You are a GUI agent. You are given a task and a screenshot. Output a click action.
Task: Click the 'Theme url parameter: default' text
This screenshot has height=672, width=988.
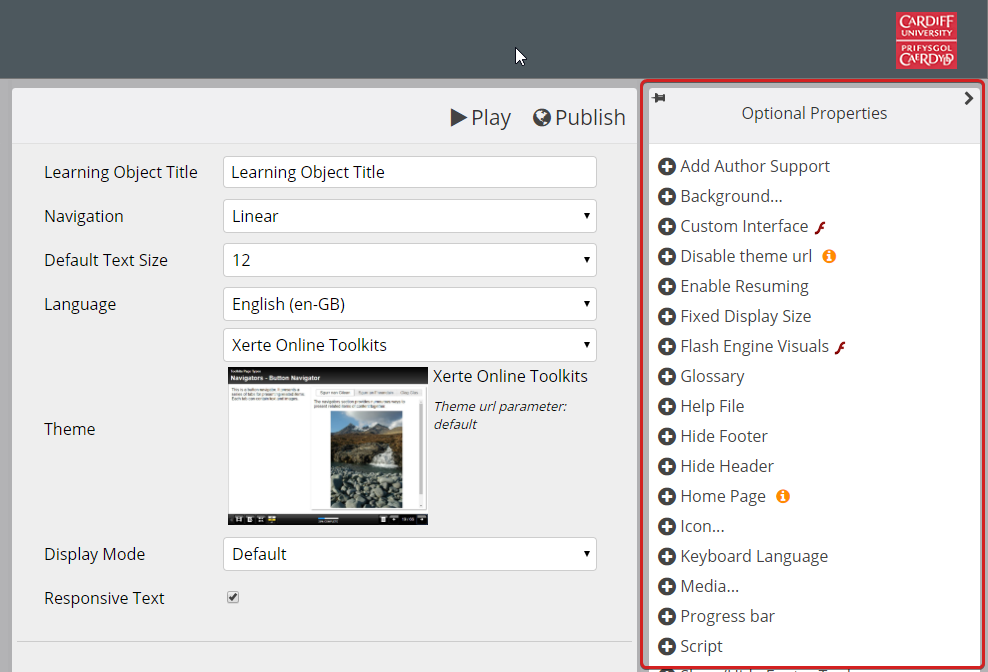click(x=500, y=415)
